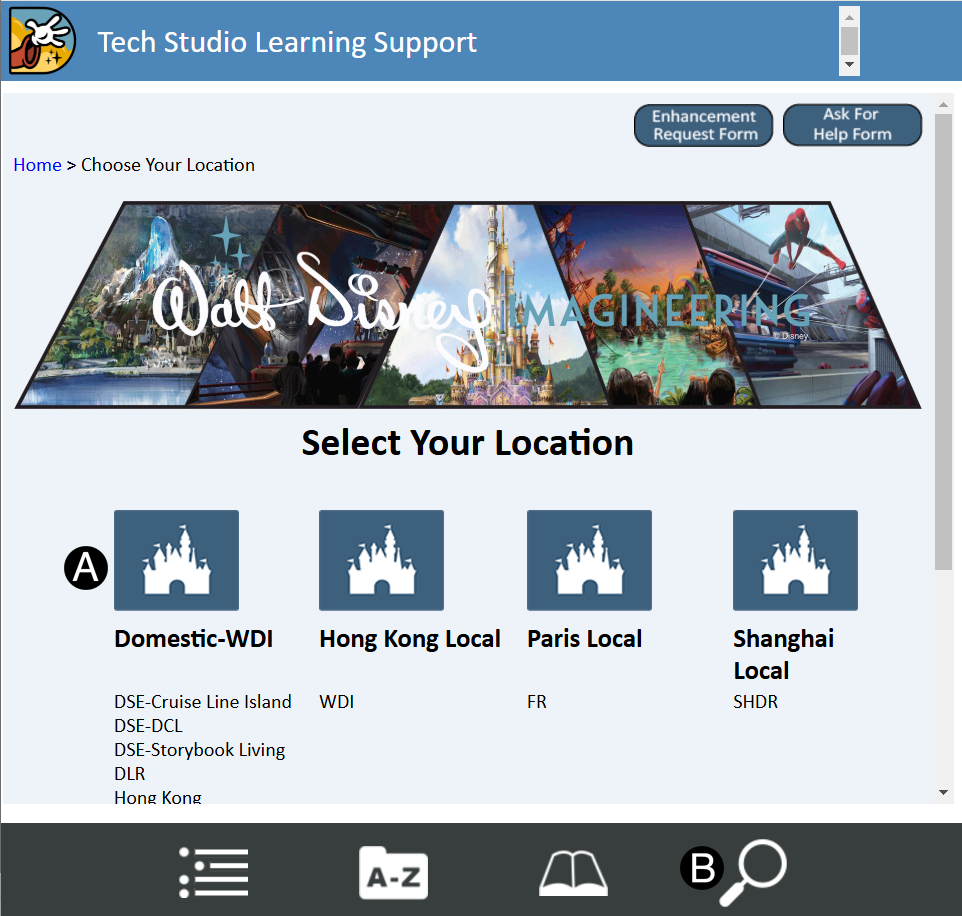The height and width of the screenshot is (916, 962).
Task: Open the Enhancement Request Form
Action: [x=704, y=126]
